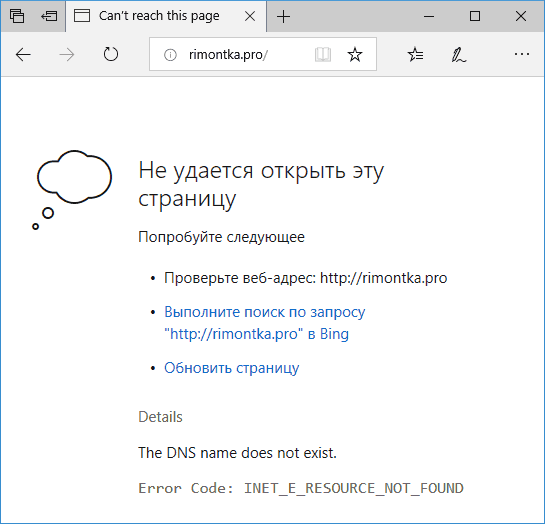Go forward to the next page
This screenshot has width=545, height=524.
click(x=67, y=55)
